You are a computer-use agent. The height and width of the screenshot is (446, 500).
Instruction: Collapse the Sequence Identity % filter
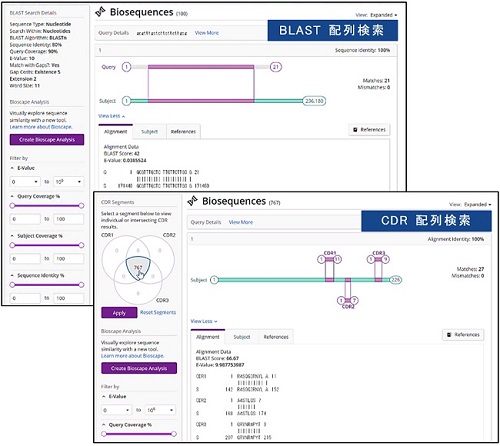(12, 275)
